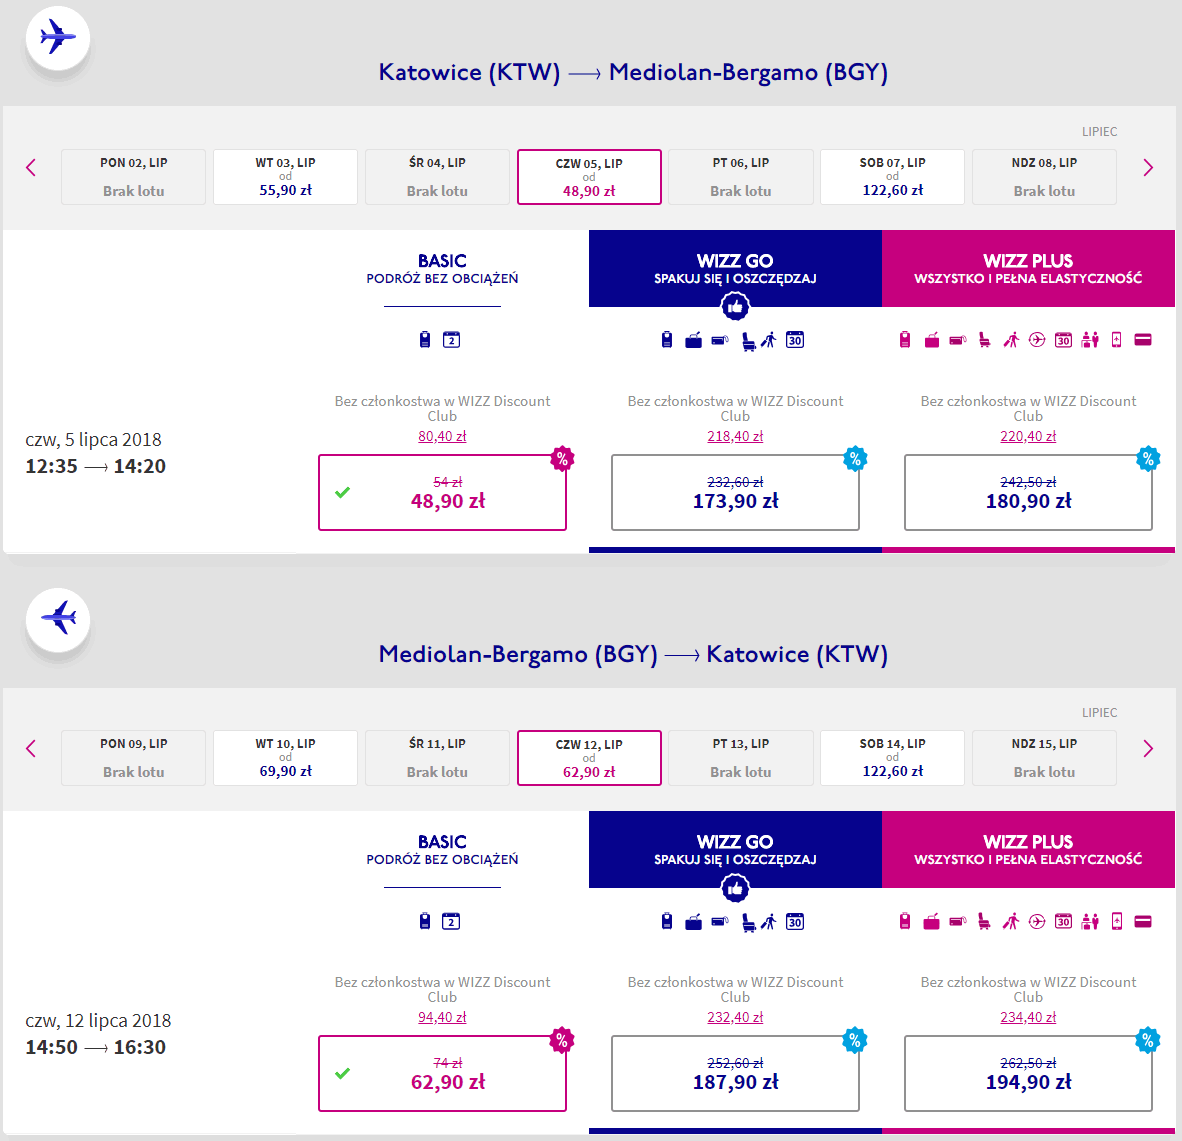This screenshot has height=1141, width=1182.
Task: Select the WT 10, LIP return date 69,90 zł
Action: click(285, 758)
